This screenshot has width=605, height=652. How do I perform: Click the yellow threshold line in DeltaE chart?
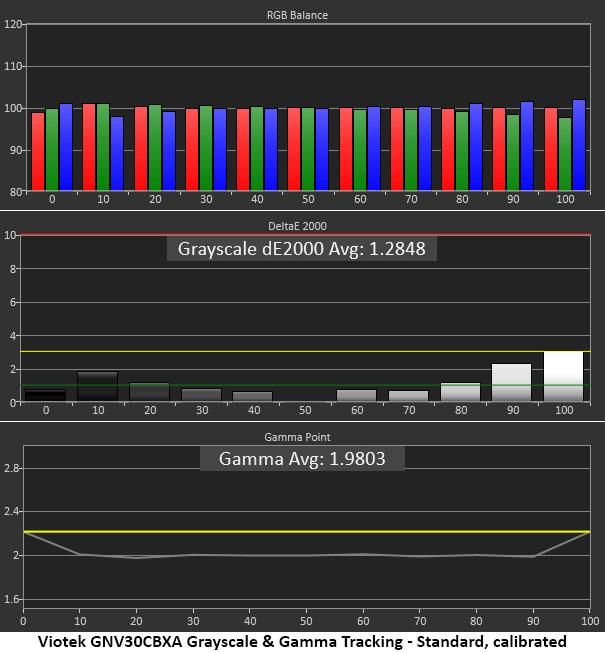pyautogui.click(x=305, y=351)
